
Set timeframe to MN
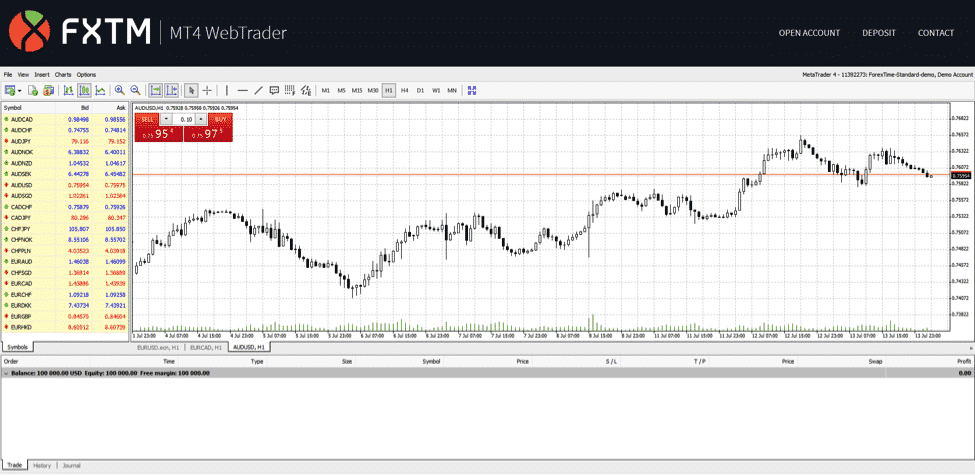click(x=452, y=90)
